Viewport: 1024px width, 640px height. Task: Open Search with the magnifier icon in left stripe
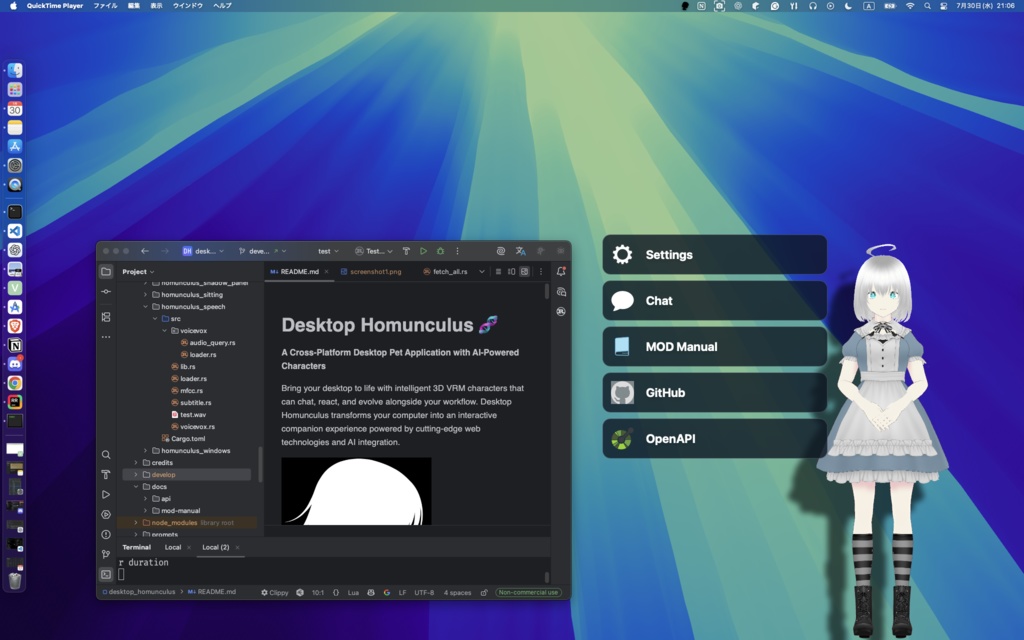pos(106,454)
